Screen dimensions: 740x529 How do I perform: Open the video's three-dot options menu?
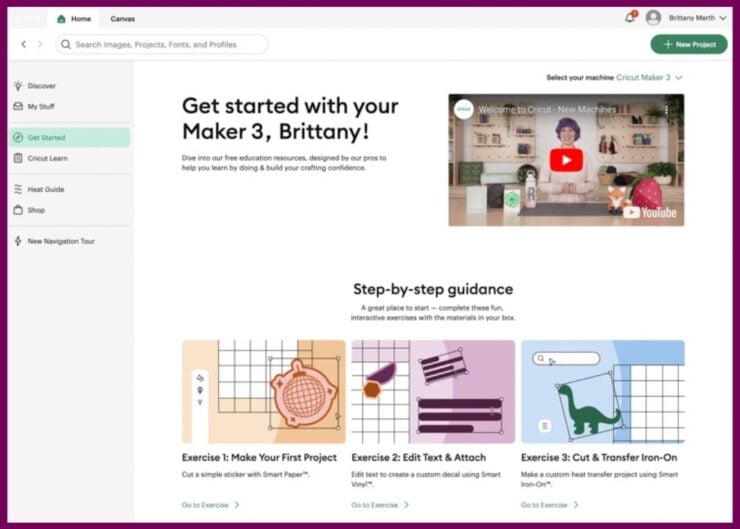tap(666, 110)
